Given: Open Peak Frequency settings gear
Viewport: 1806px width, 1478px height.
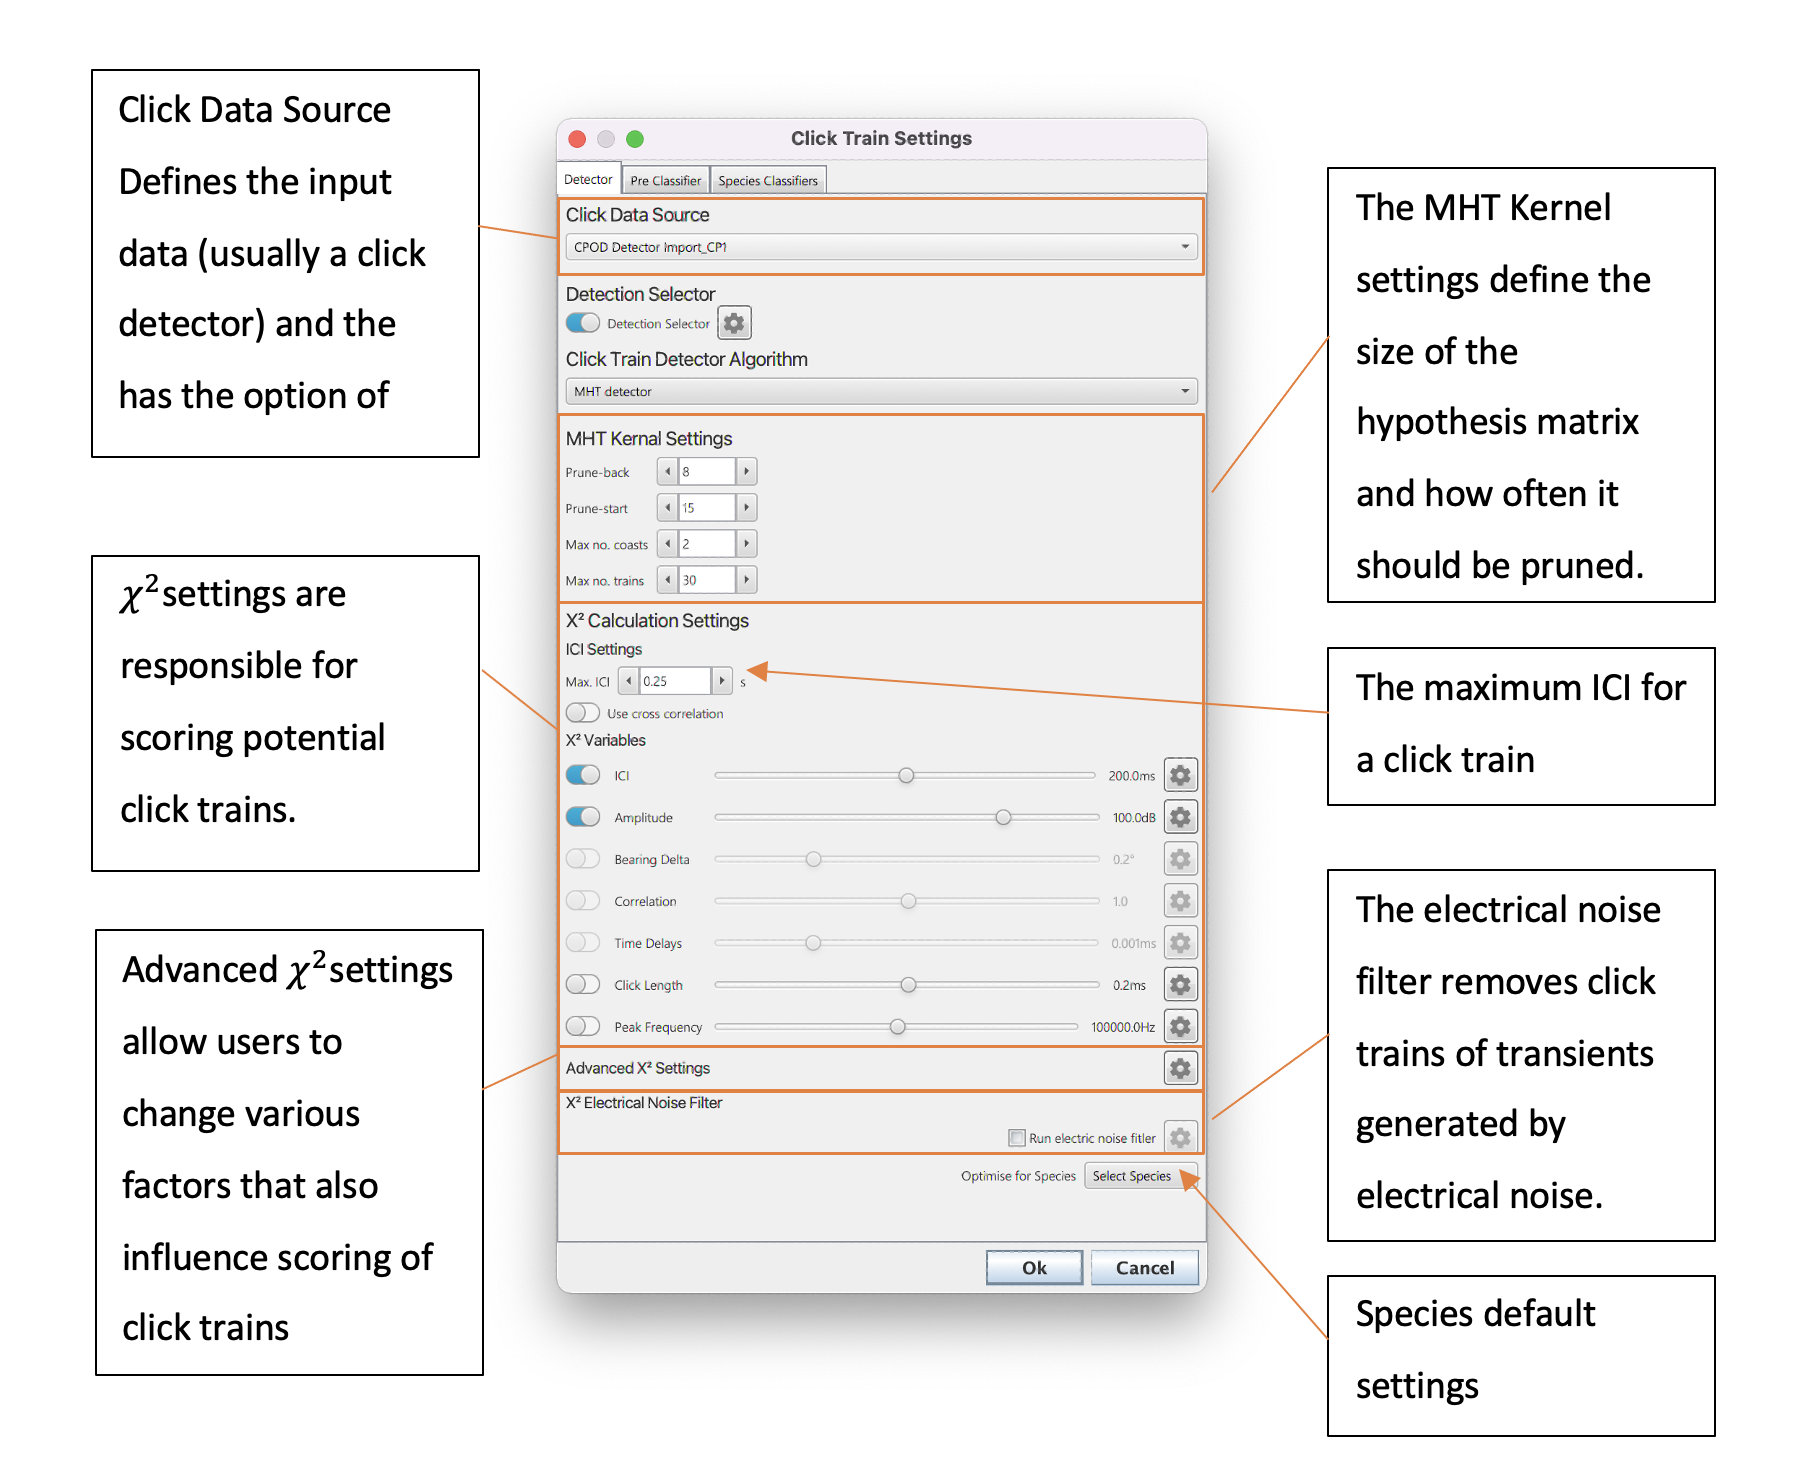Looking at the screenshot, I should (1180, 1027).
